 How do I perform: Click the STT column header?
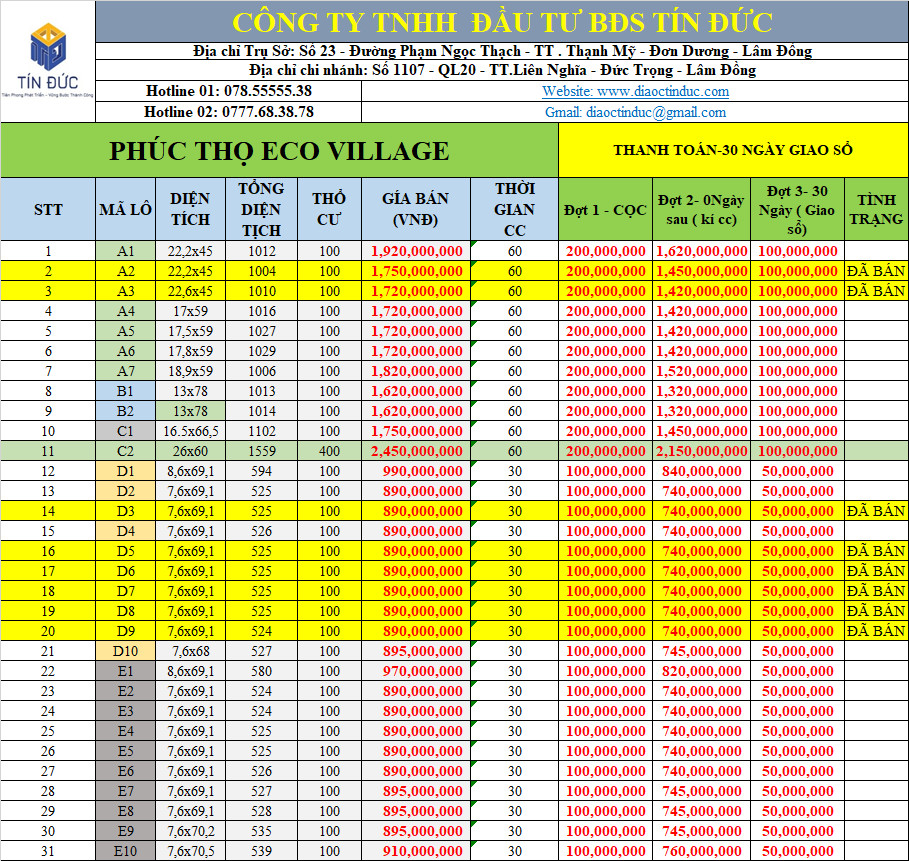coord(48,209)
